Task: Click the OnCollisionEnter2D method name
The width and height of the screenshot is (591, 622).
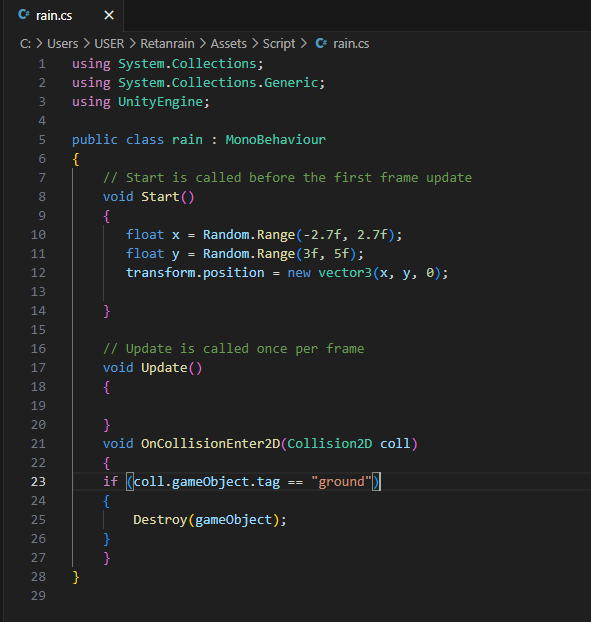Action: tap(211, 443)
